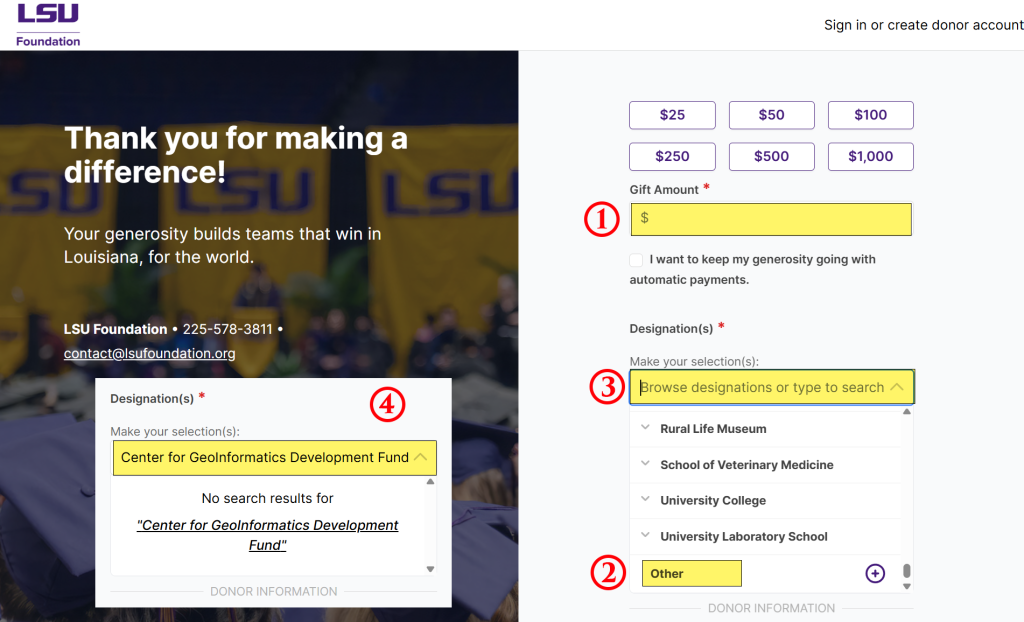Choose the $25 gift amount
Image resolution: width=1024 pixels, height=622 pixels.
pyautogui.click(x=672, y=115)
